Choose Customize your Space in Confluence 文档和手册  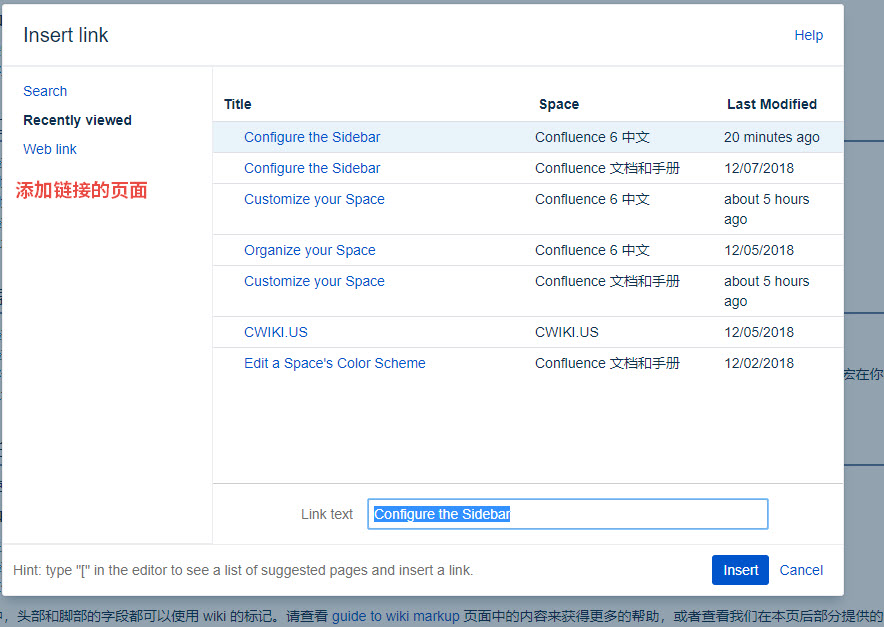pos(314,281)
